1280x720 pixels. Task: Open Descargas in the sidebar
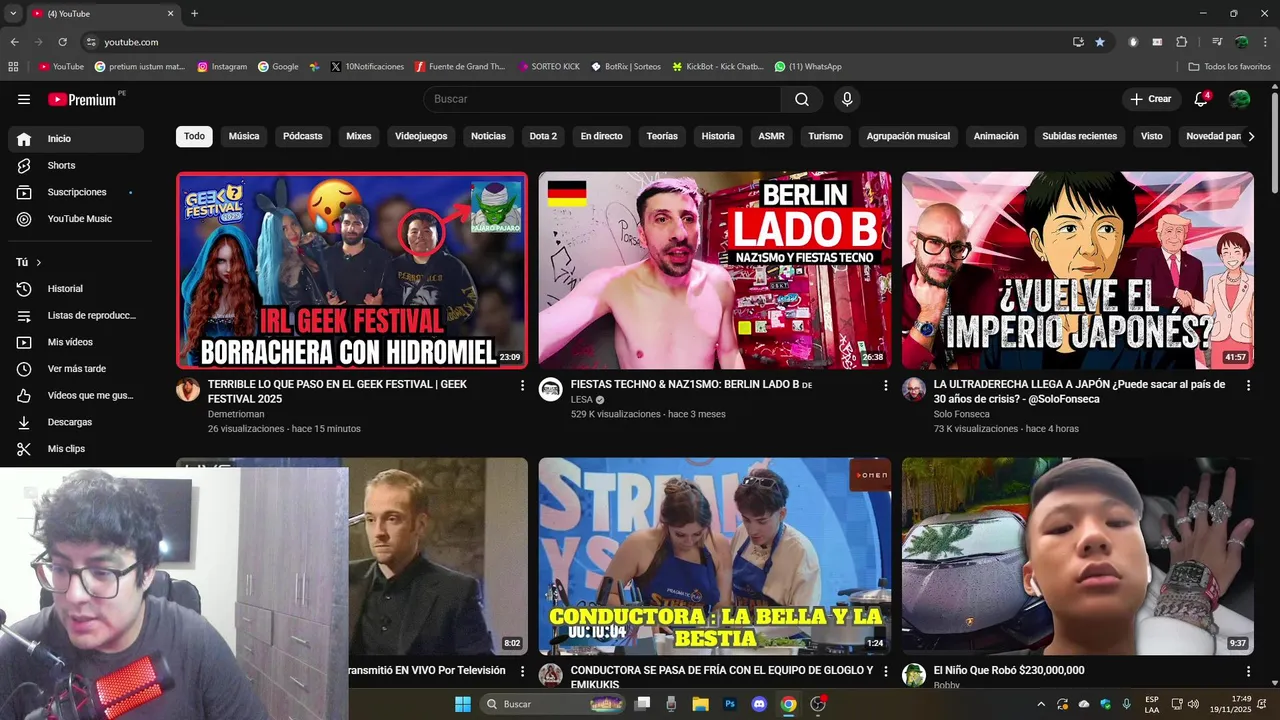(76, 422)
